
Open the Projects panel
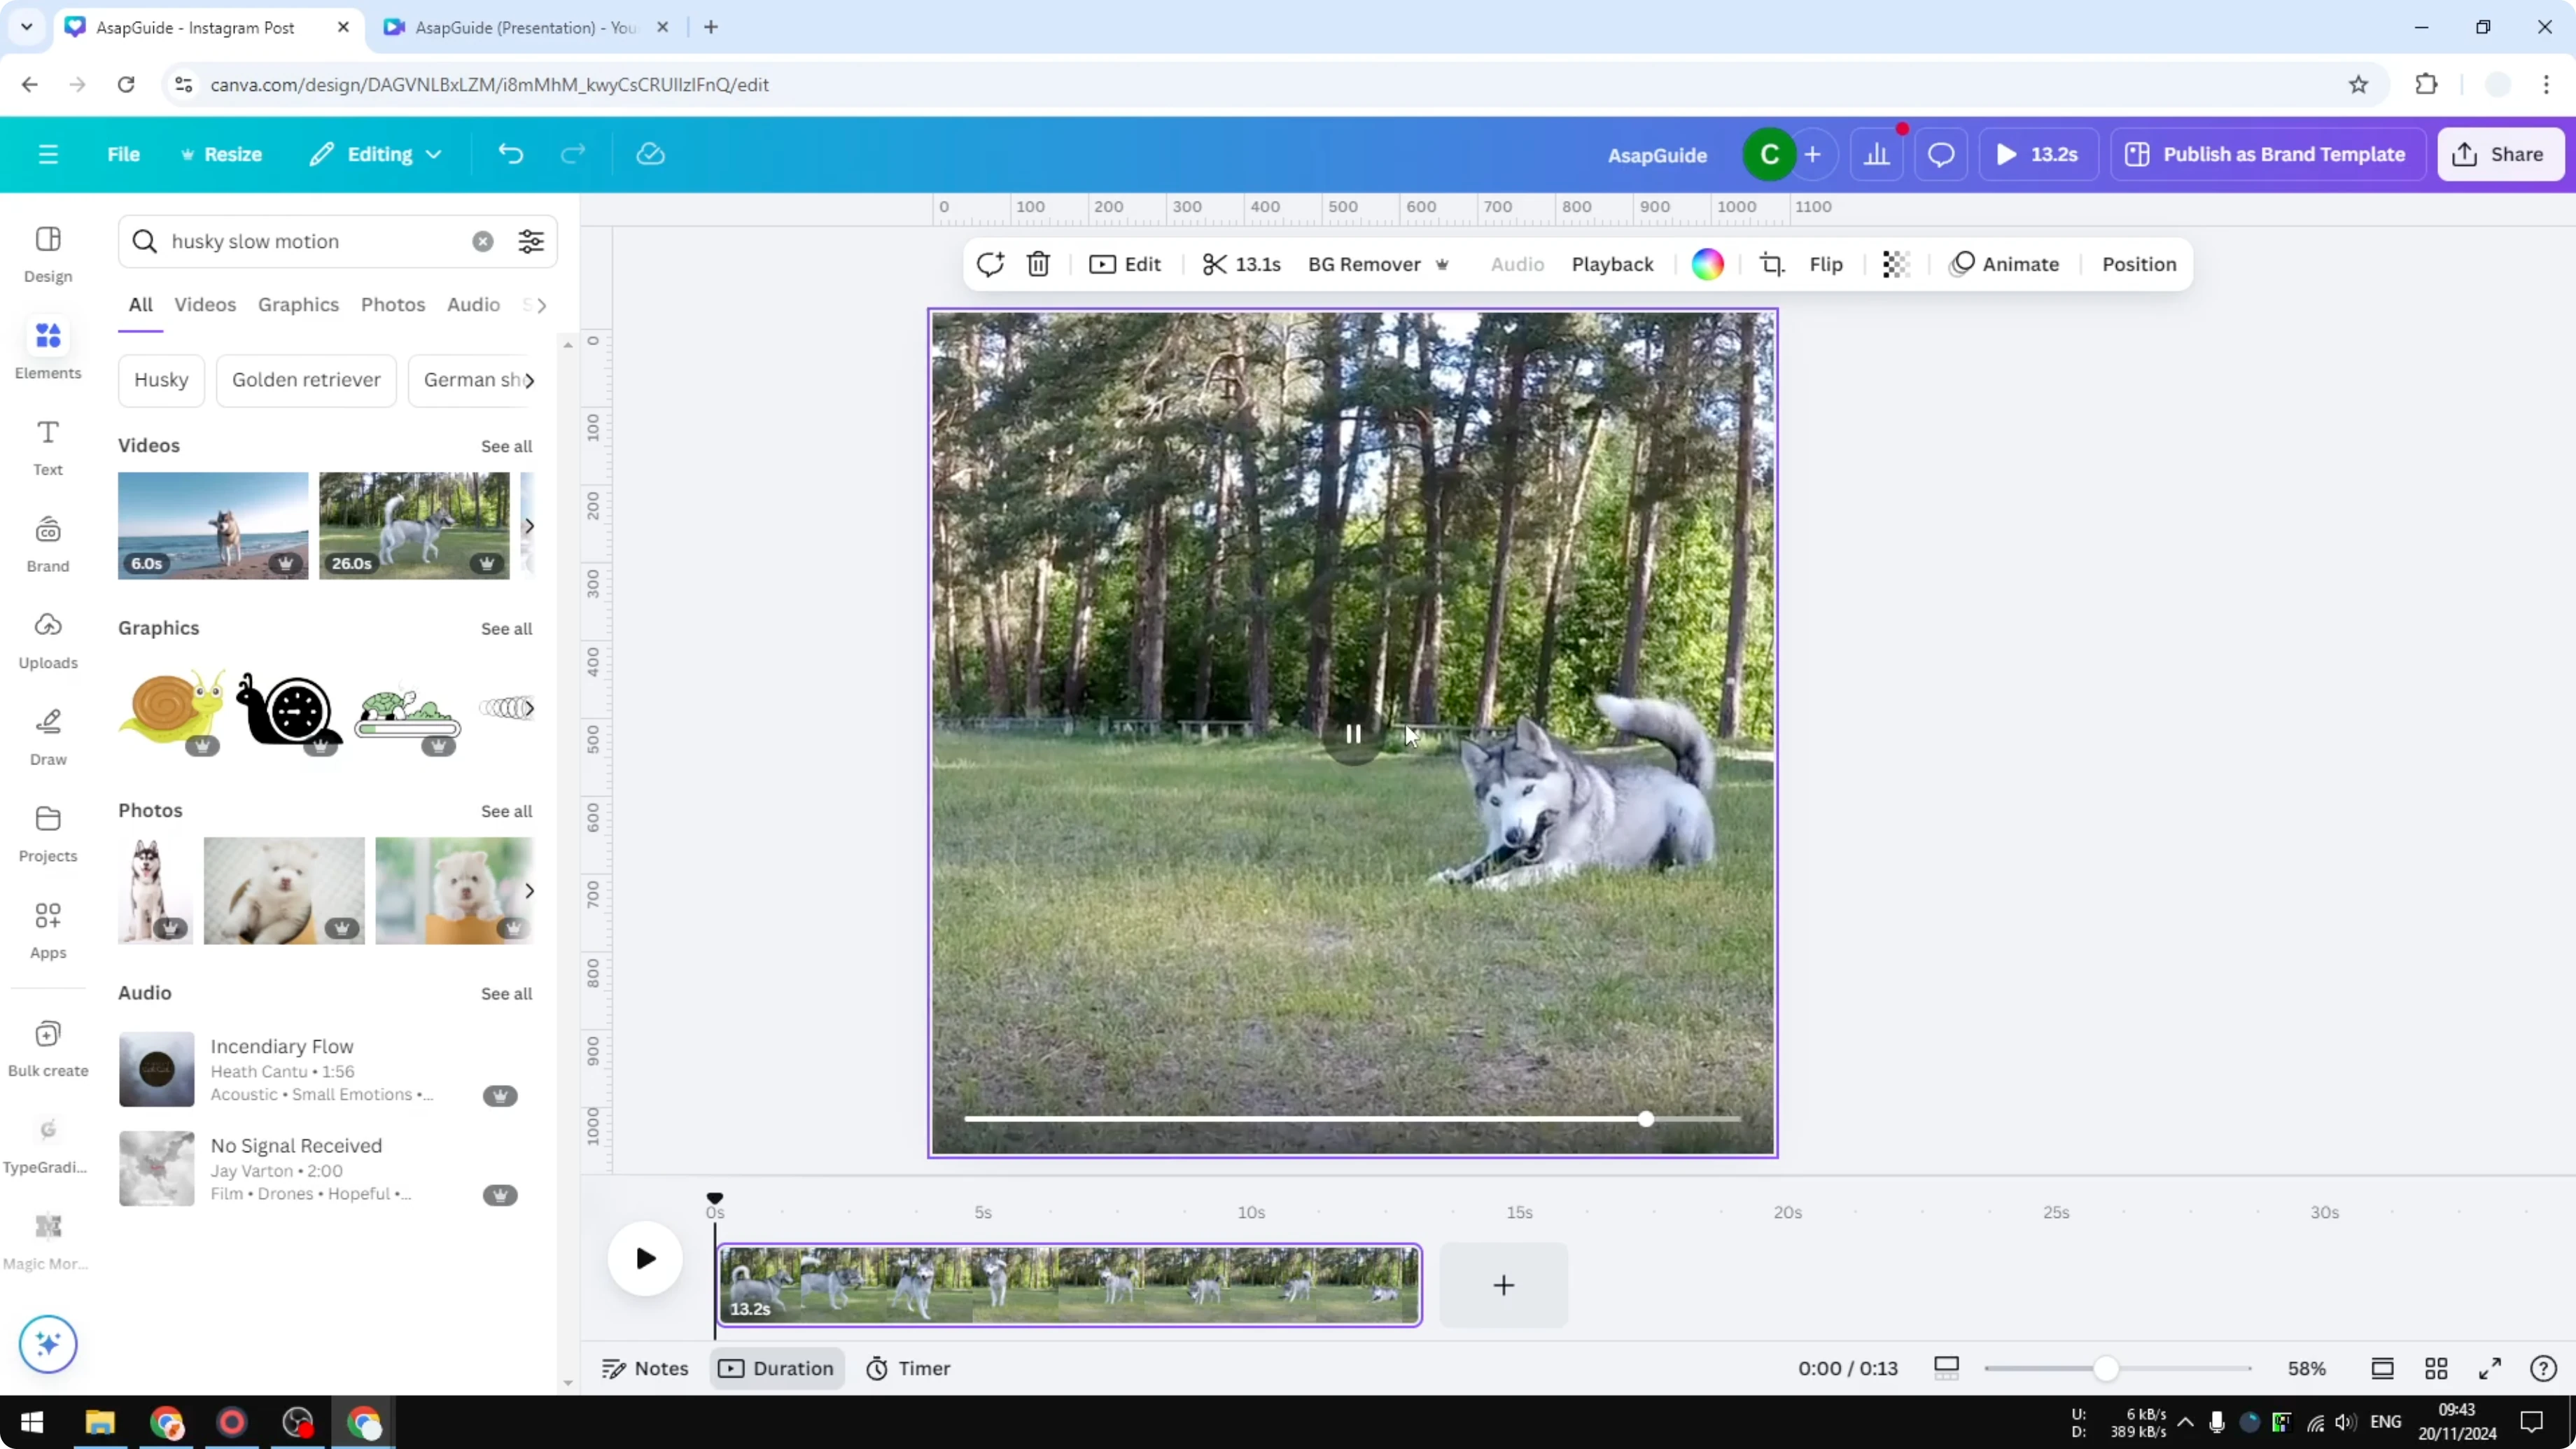click(47, 833)
